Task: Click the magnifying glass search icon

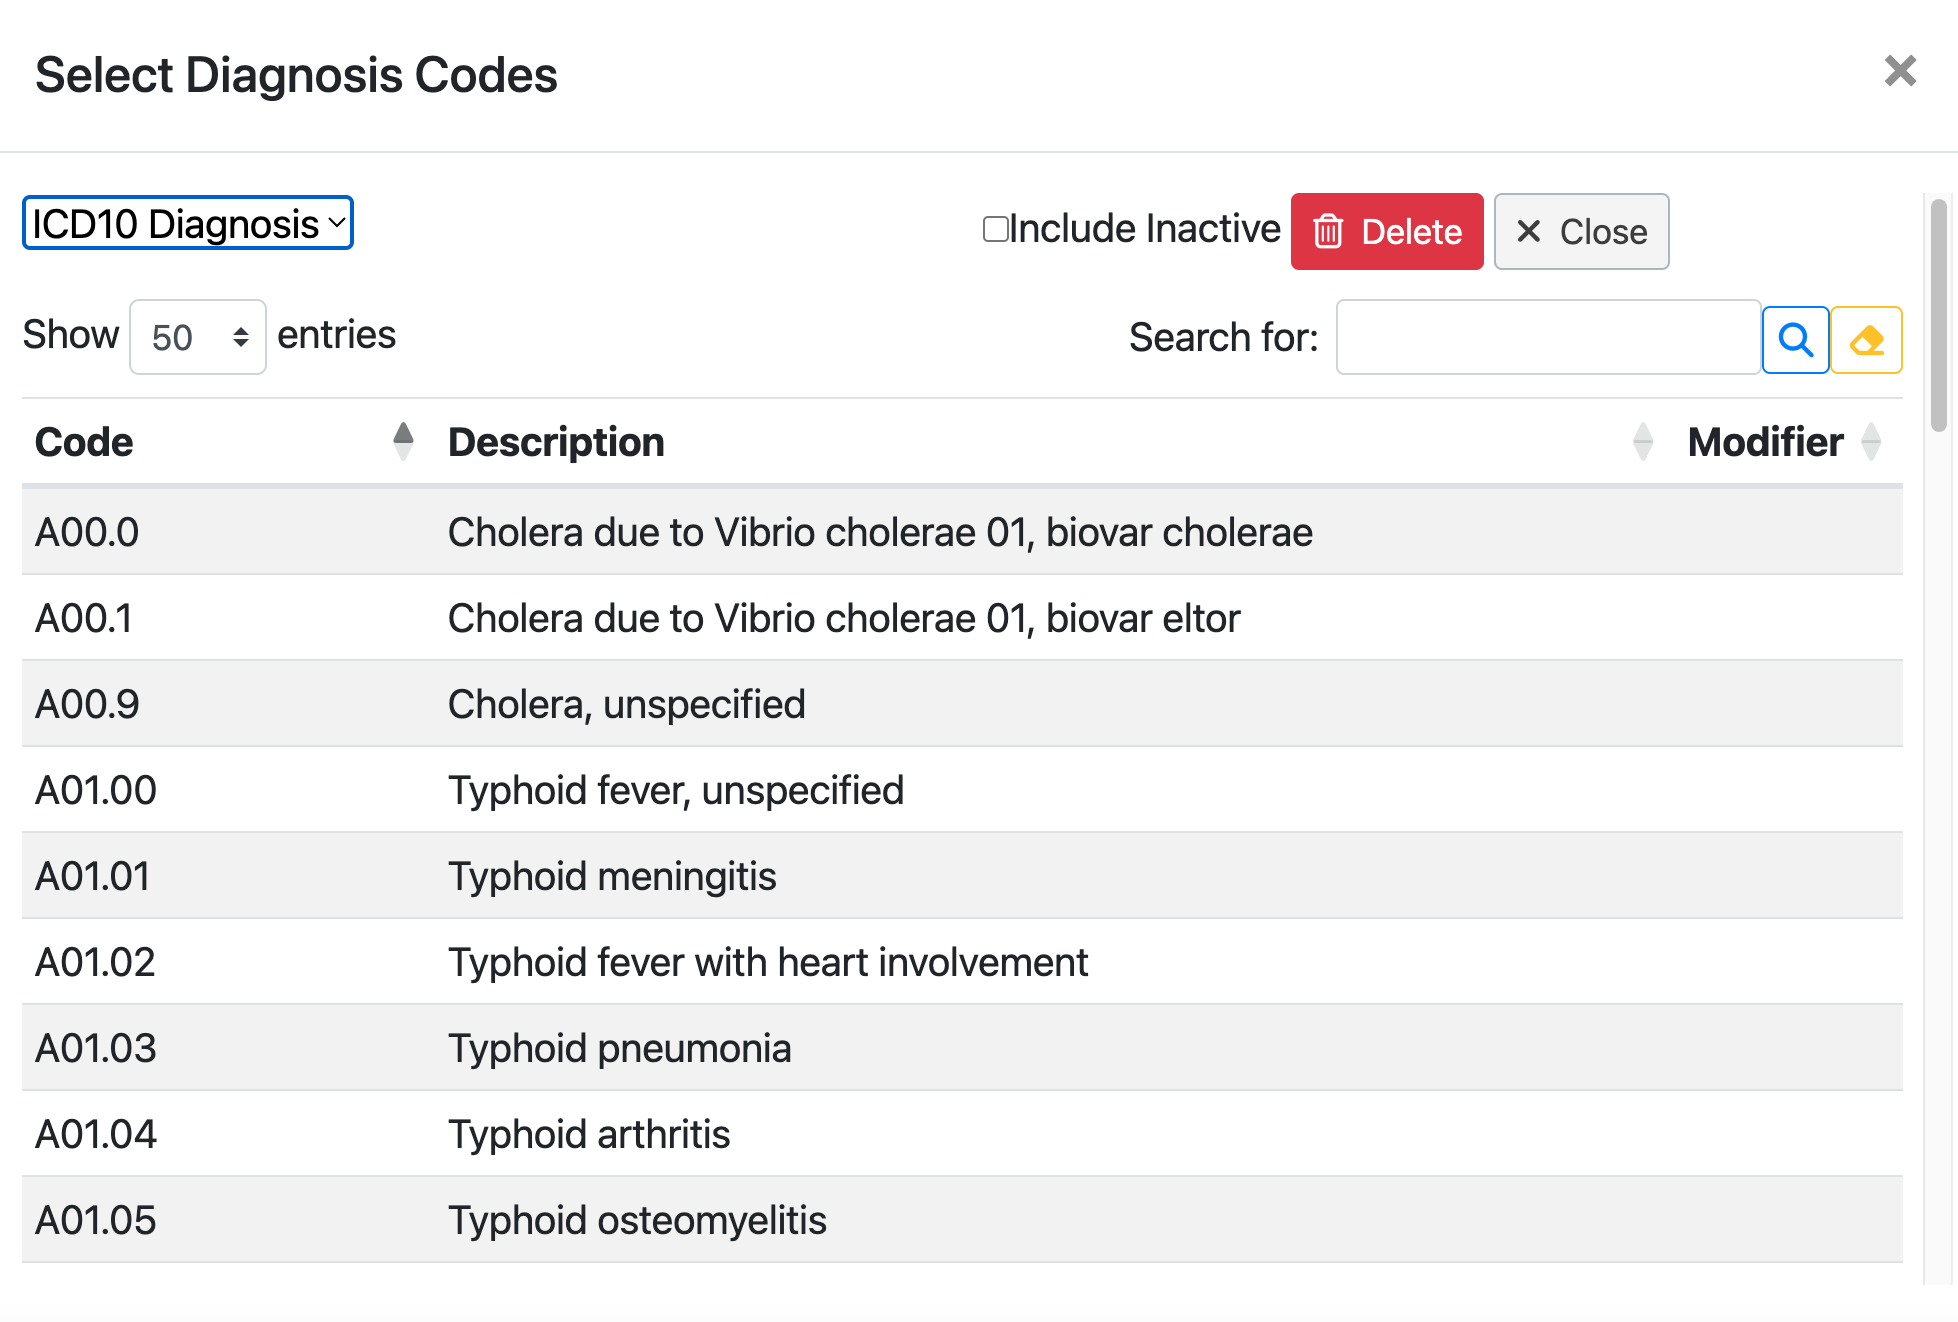Action: click(x=1795, y=340)
